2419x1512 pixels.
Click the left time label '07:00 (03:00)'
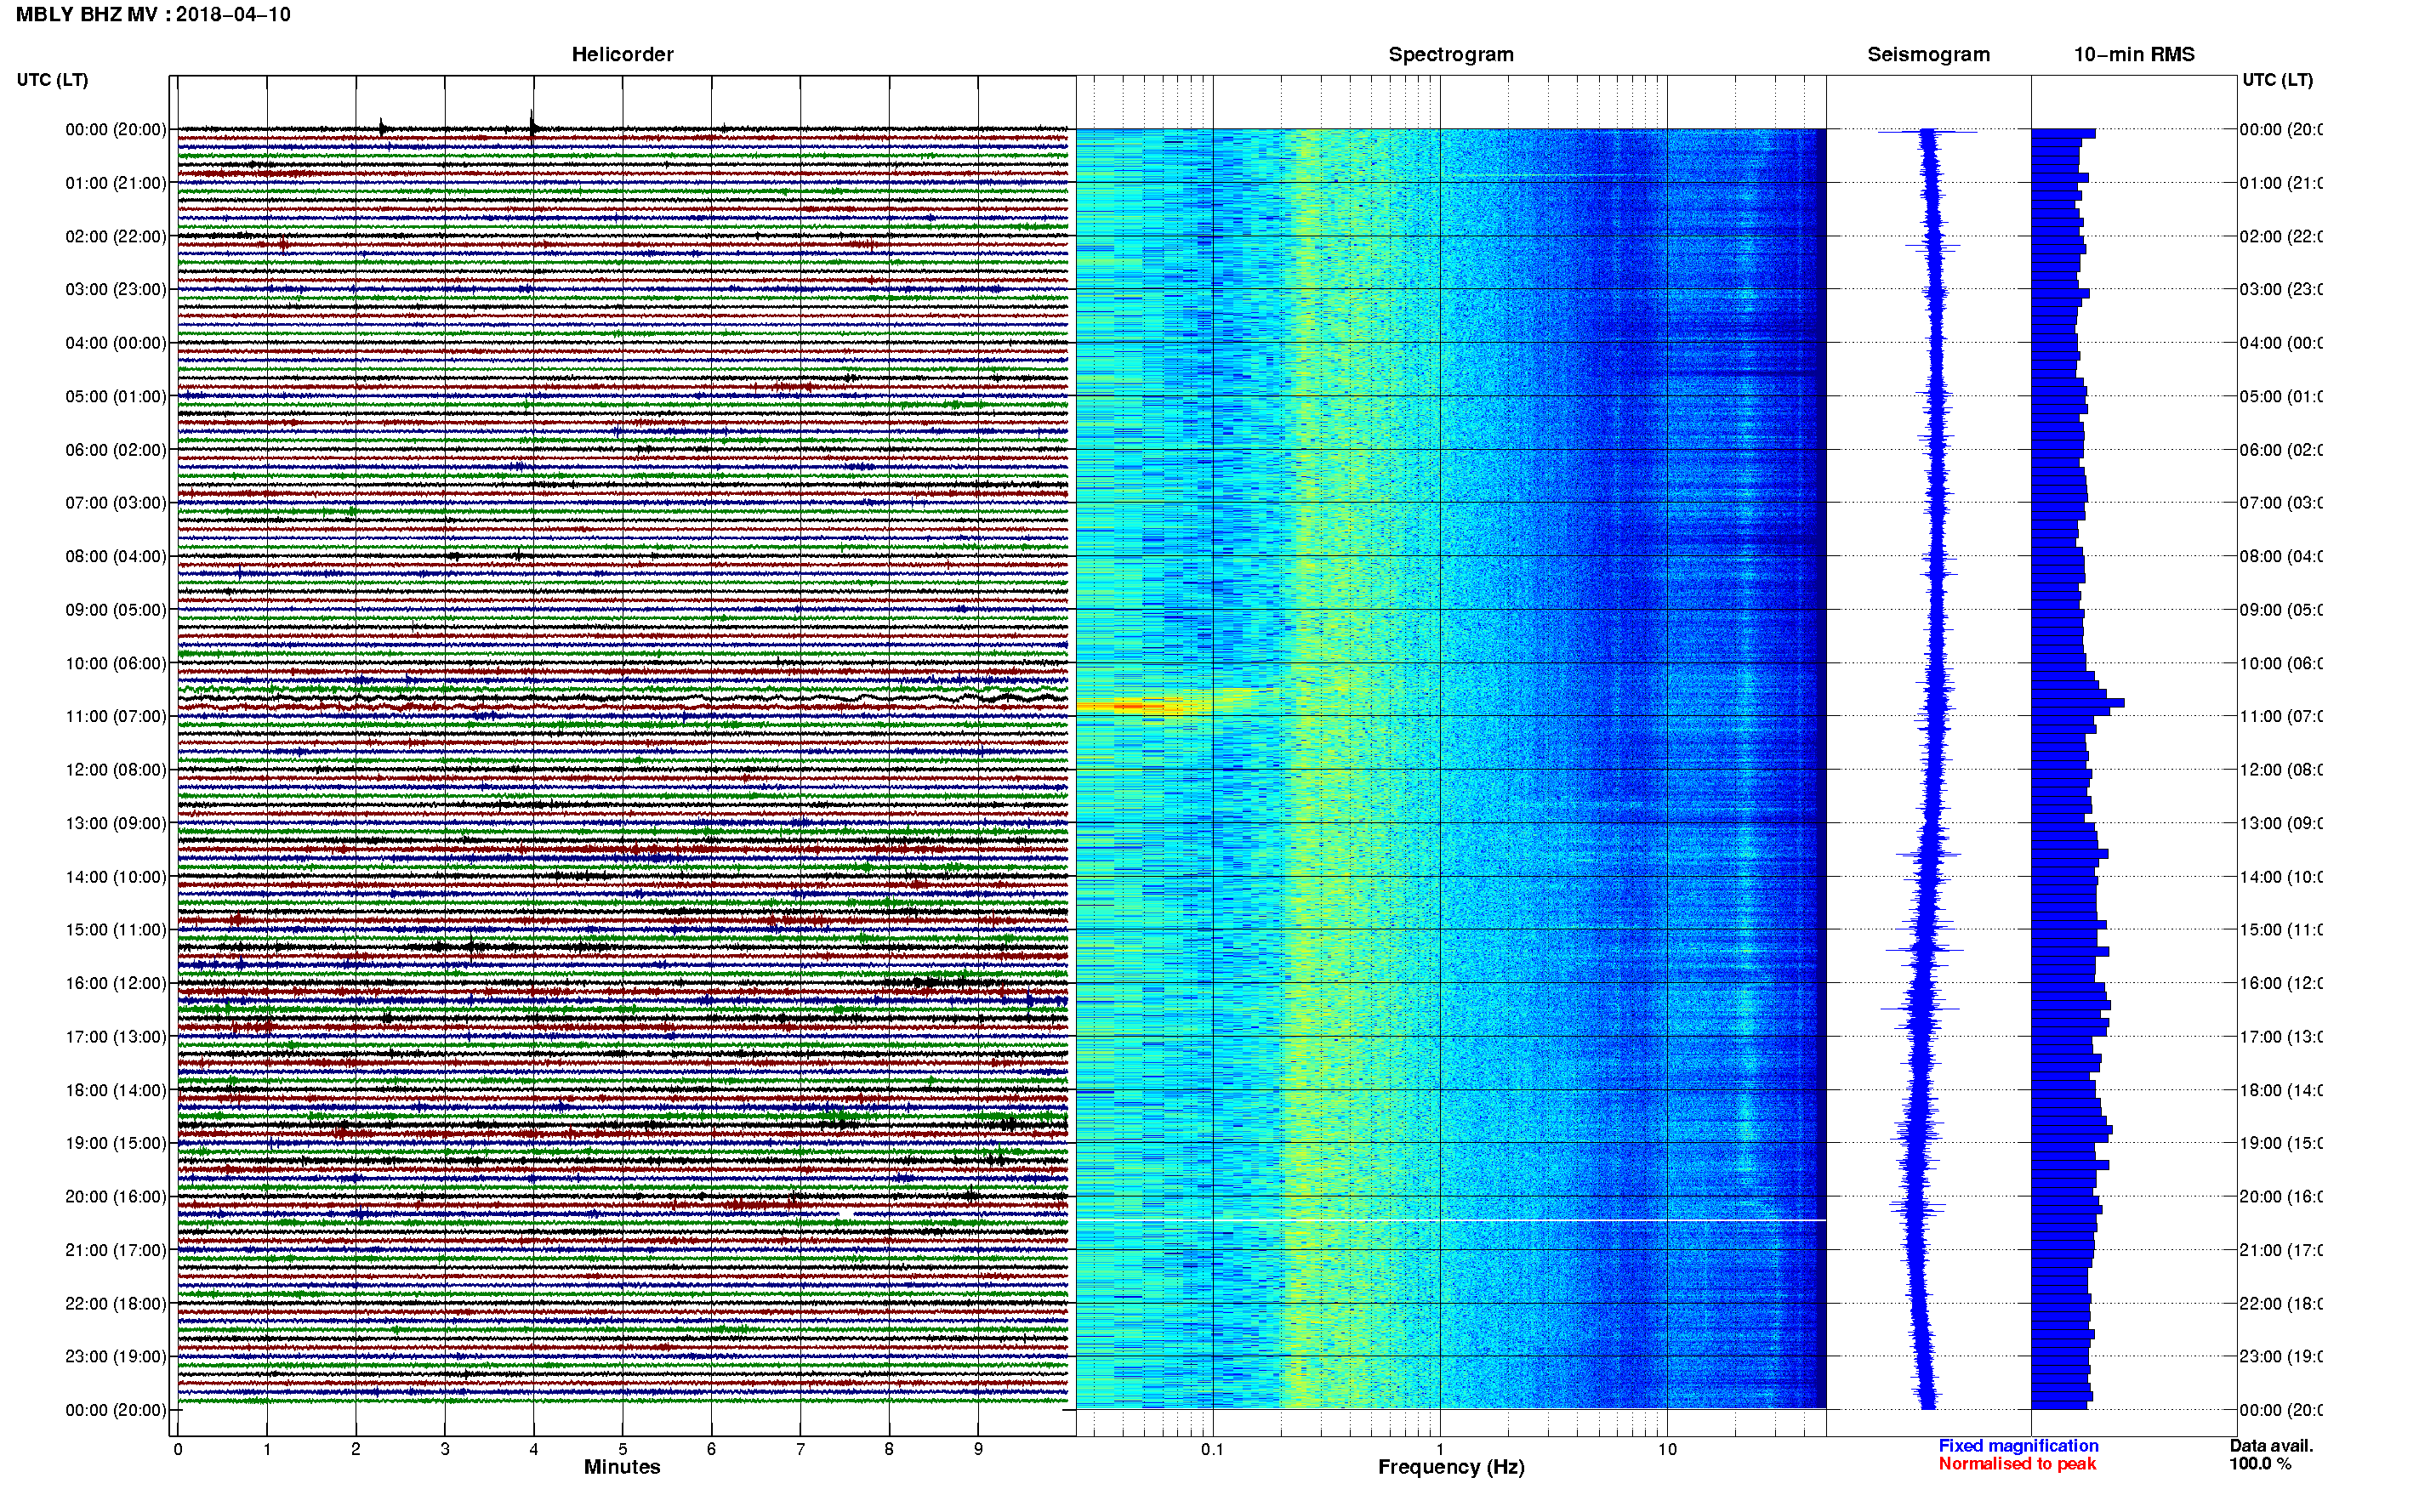tap(115, 502)
